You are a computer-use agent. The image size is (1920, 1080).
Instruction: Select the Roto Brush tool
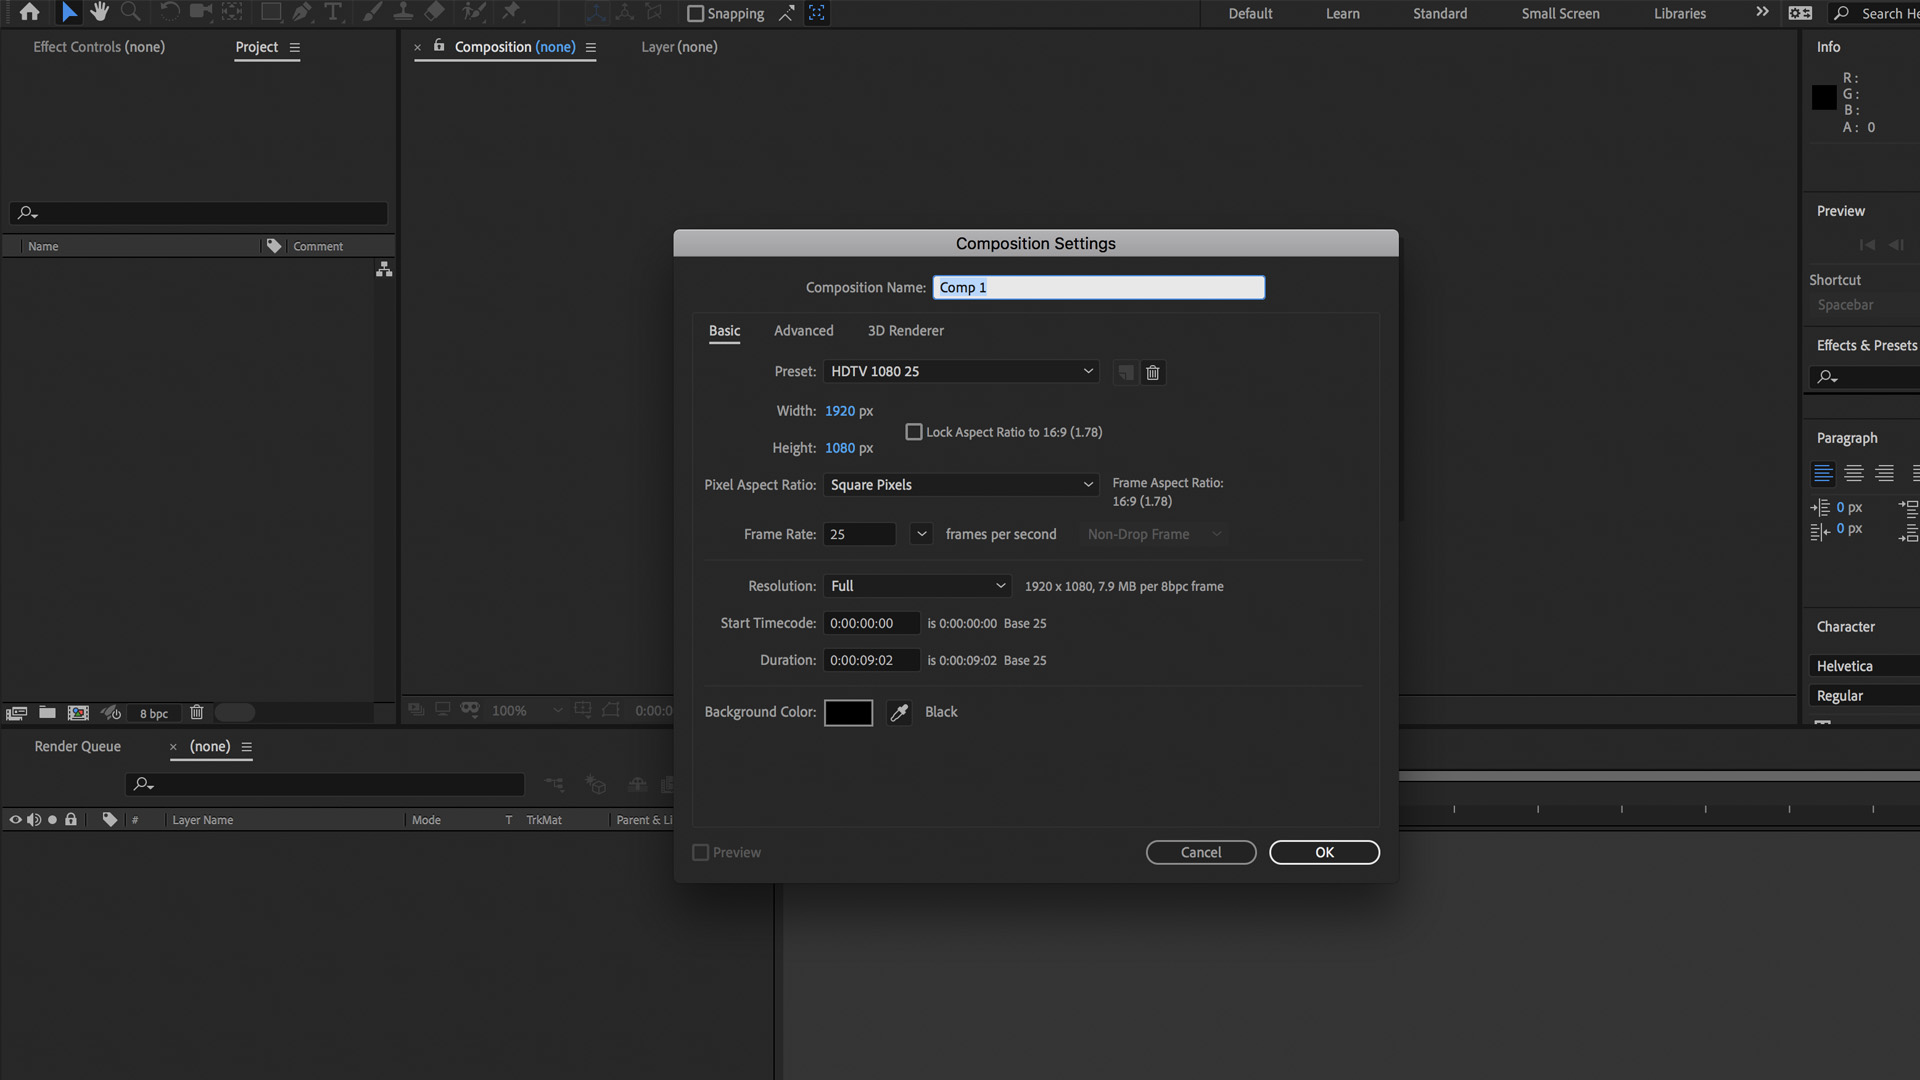click(x=472, y=13)
